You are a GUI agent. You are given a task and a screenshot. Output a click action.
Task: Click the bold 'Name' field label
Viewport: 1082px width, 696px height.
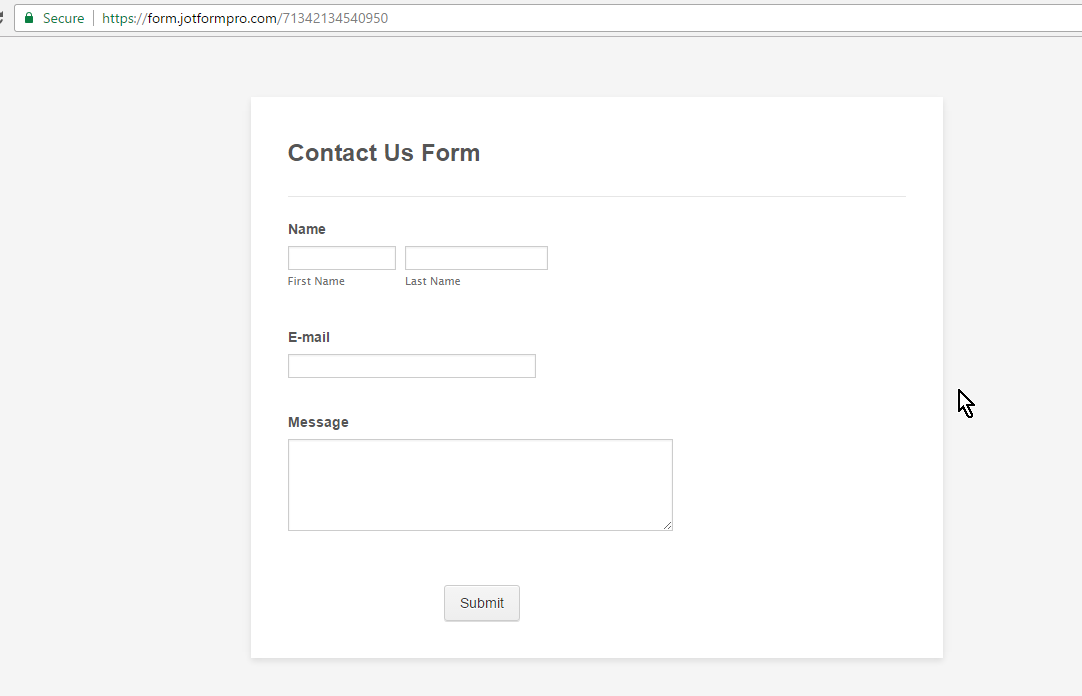[x=307, y=229]
